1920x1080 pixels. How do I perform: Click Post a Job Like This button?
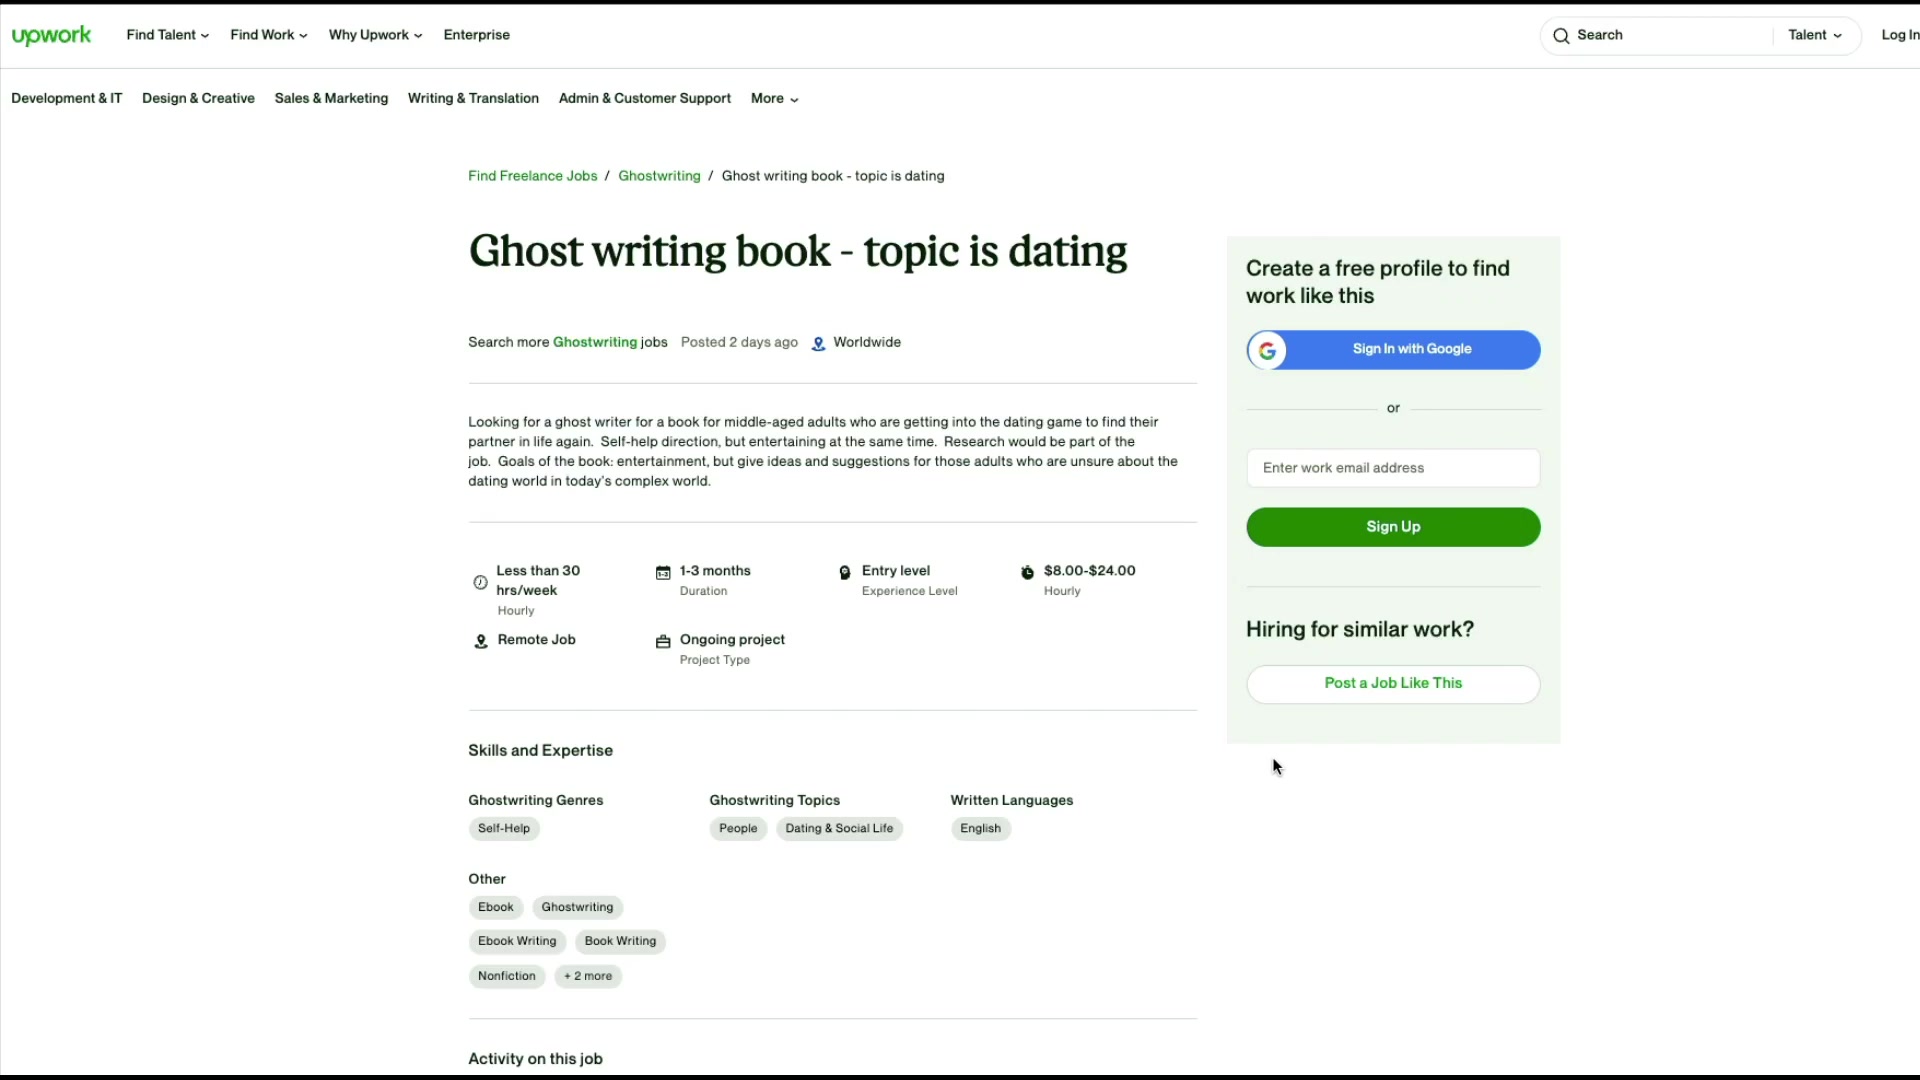click(x=1393, y=684)
